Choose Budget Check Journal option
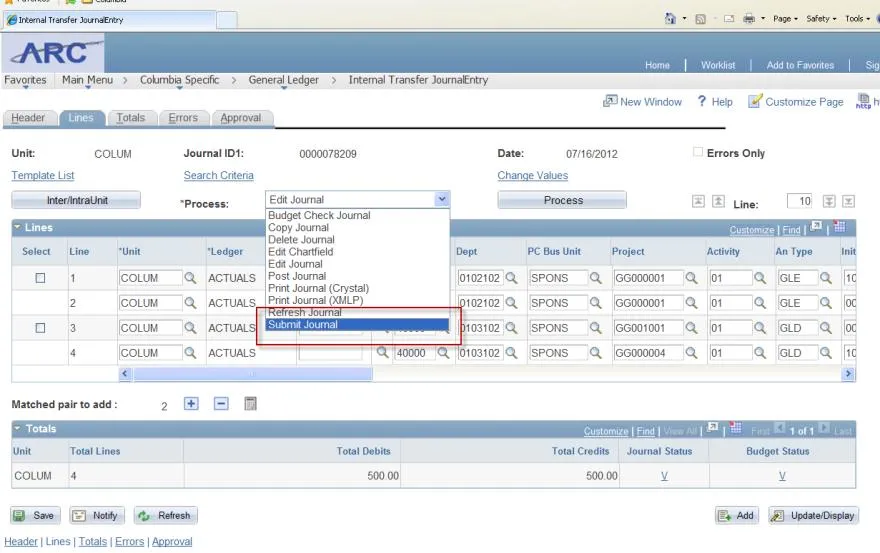This screenshot has height=553, width=880. coord(357,215)
